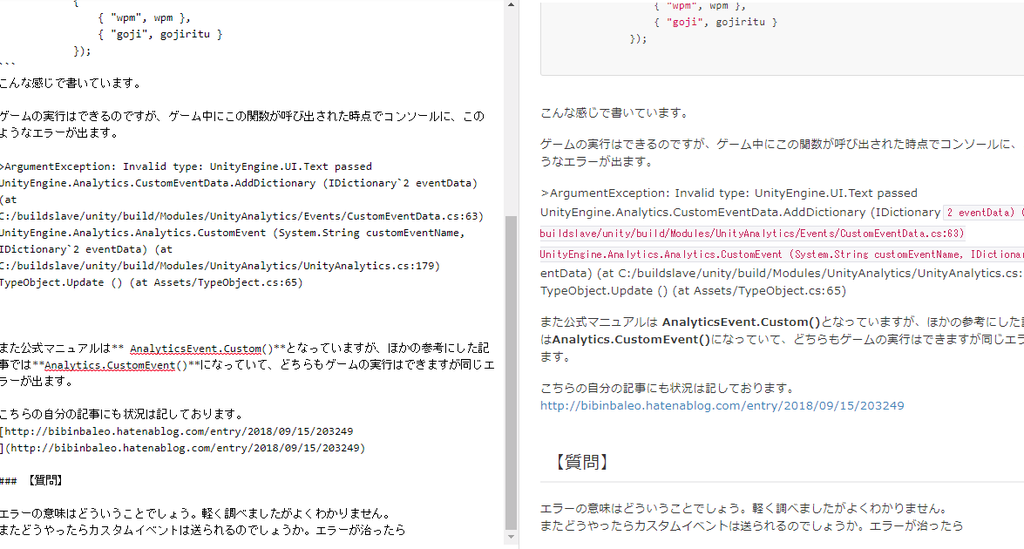This screenshot has height=549, width=1024.
Task: Click 'こんな感じで書いています。' text in preview
Action: pyautogui.click(x=615, y=113)
